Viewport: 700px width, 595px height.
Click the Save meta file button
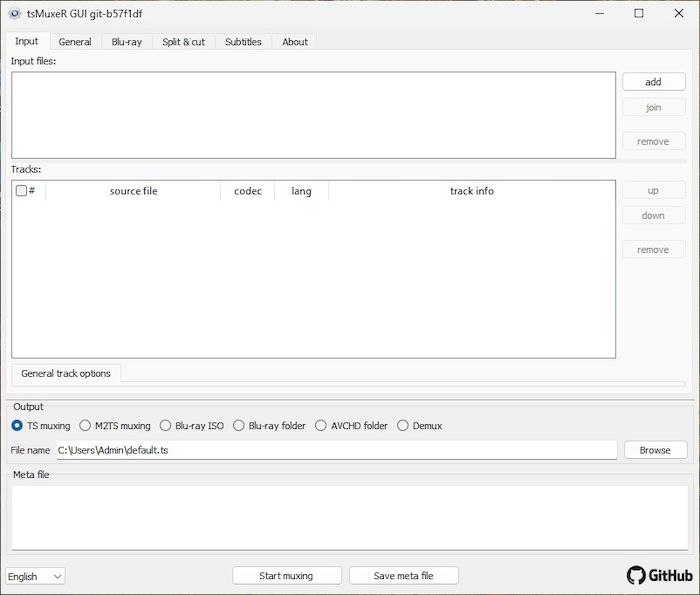pos(403,576)
